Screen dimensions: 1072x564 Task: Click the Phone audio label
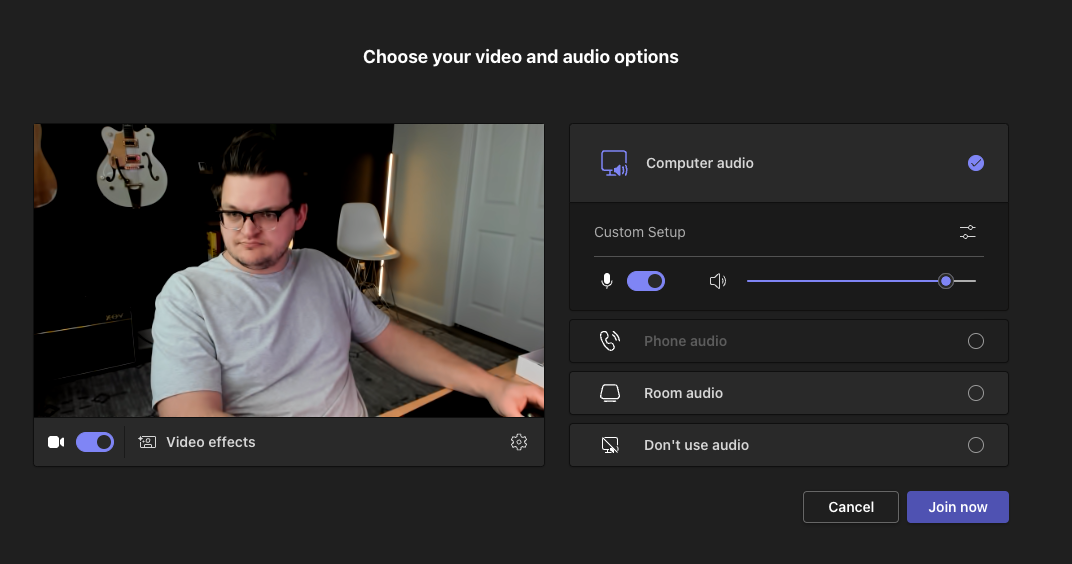[x=685, y=341]
